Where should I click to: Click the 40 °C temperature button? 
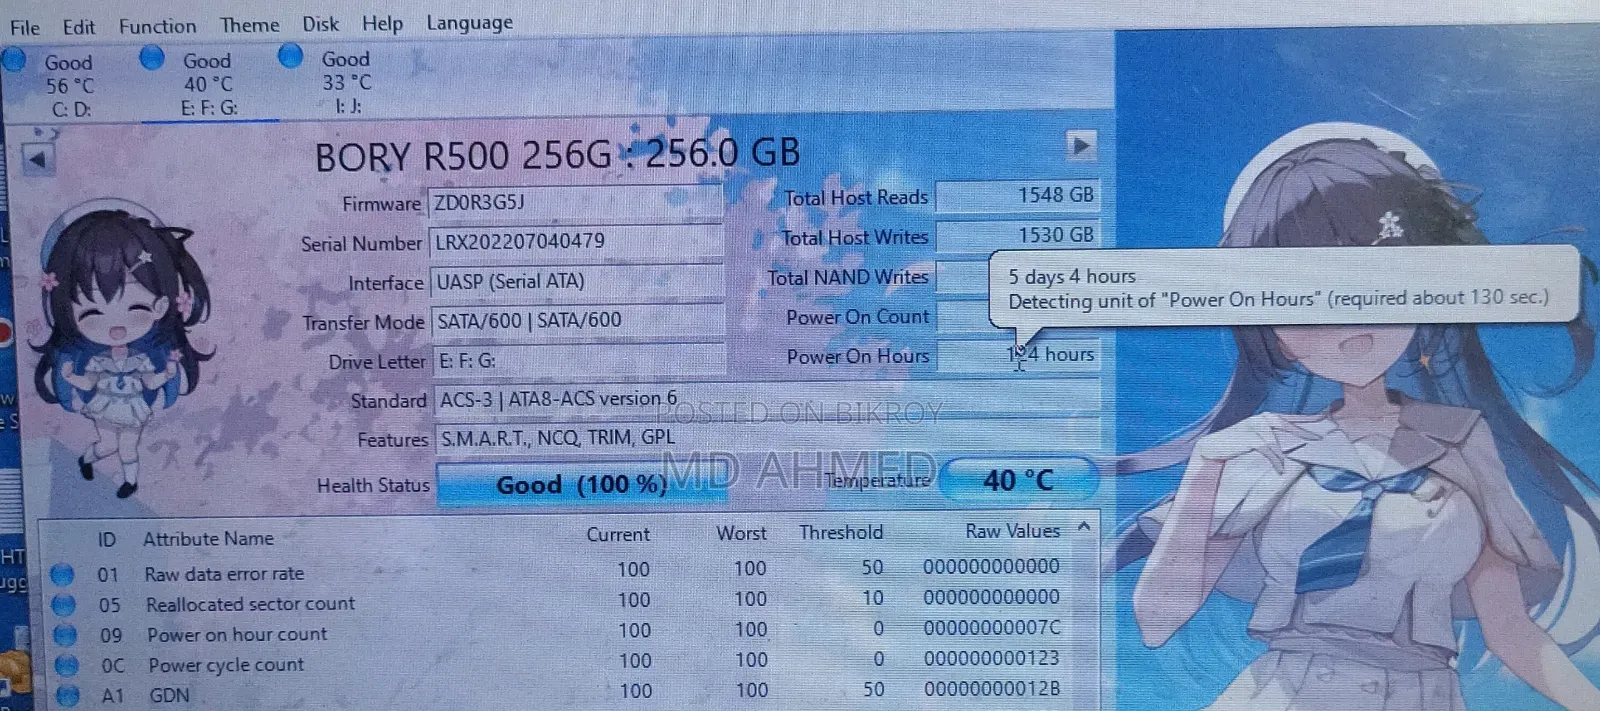coord(1018,480)
